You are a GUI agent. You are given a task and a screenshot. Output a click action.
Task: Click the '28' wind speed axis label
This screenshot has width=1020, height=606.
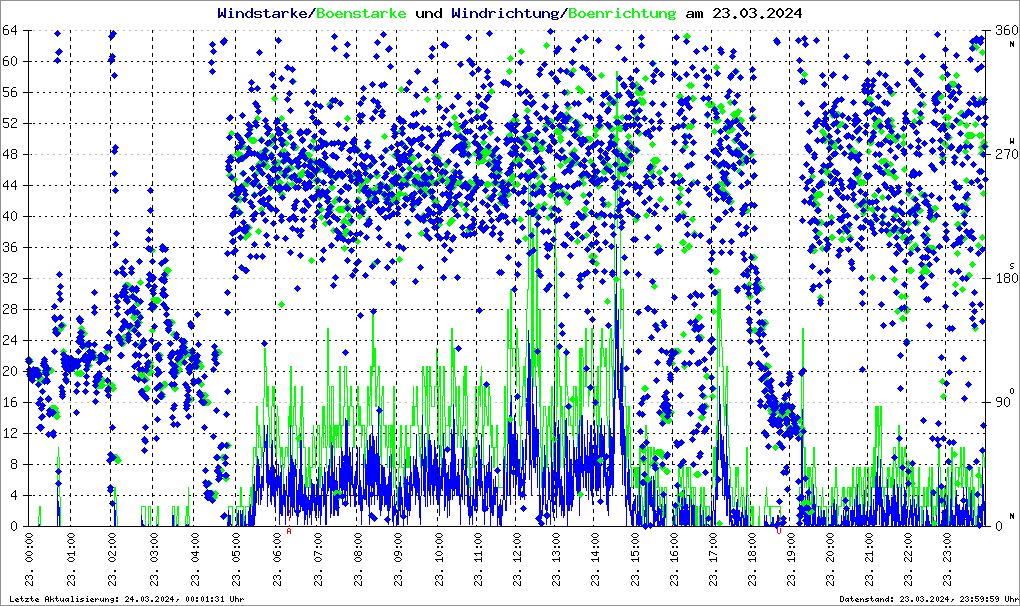pos(9,309)
